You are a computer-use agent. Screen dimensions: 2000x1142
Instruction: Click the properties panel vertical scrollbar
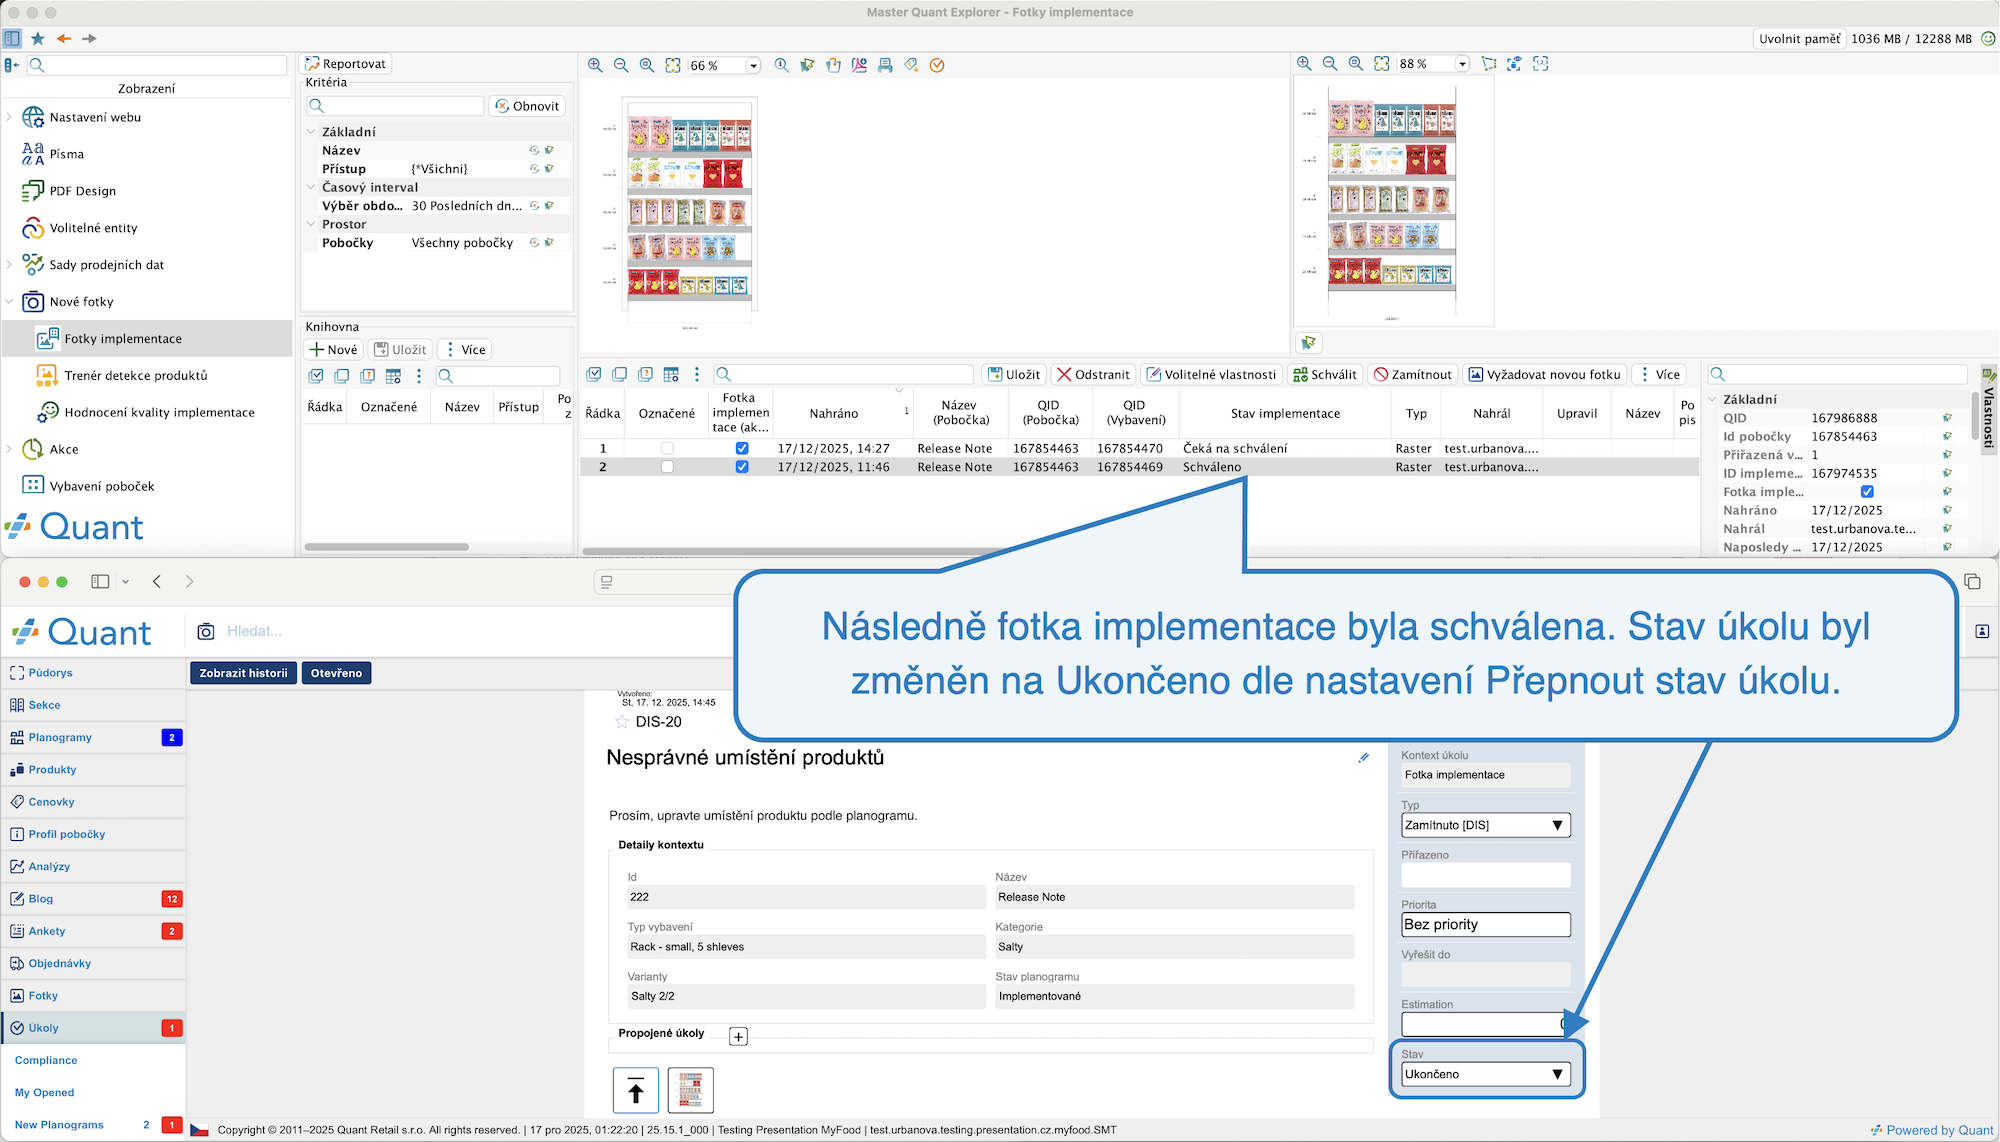pos(1976,417)
